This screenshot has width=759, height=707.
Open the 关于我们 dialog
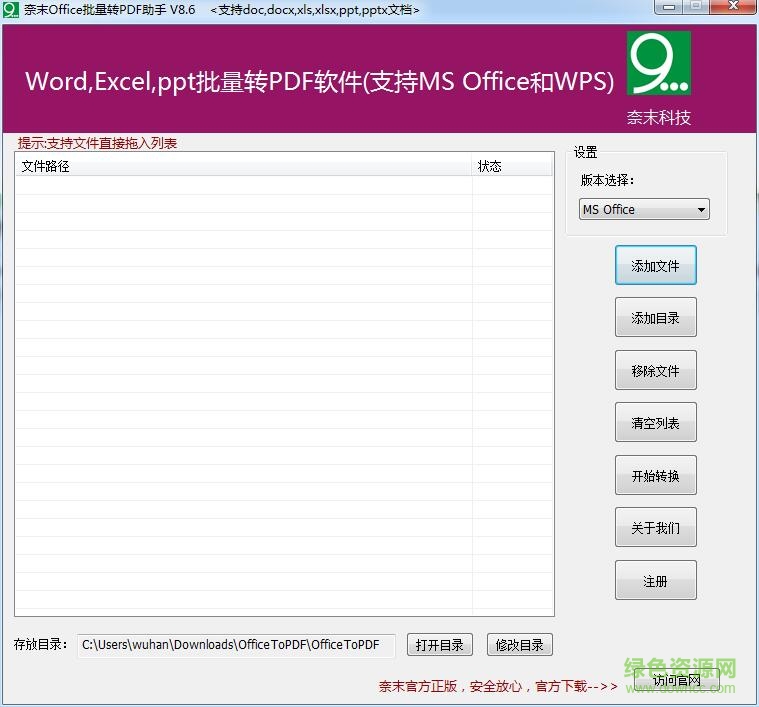click(x=655, y=528)
